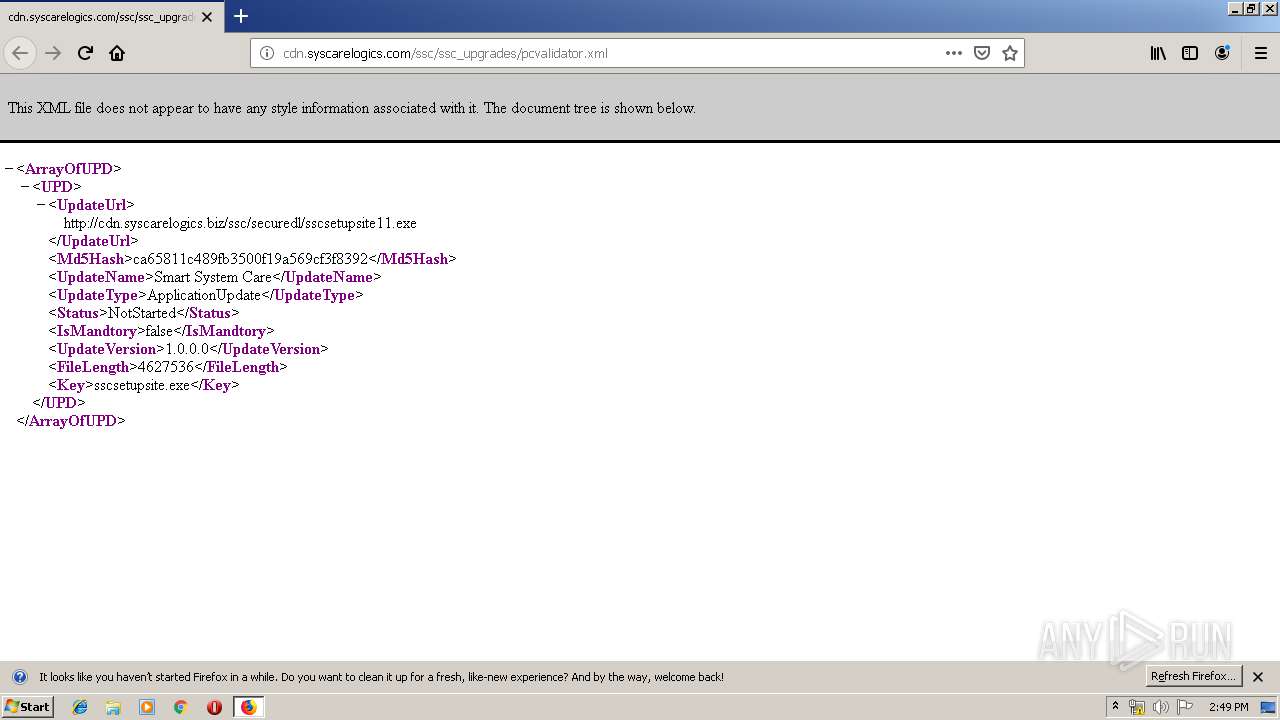Open the Library menu
The width and height of the screenshot is (1280, 720).
[1158, 53]
